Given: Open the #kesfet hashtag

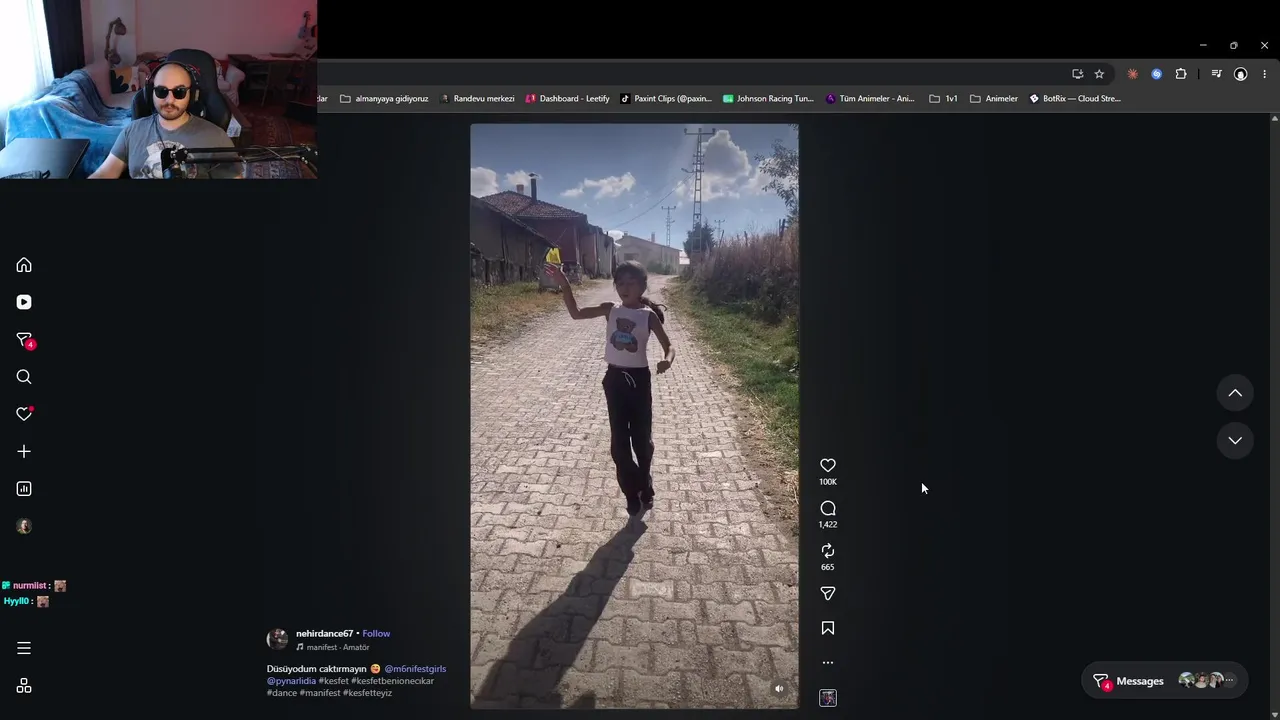Looking at the screenshot, I should pyautogui.click(x=333, y=681).
